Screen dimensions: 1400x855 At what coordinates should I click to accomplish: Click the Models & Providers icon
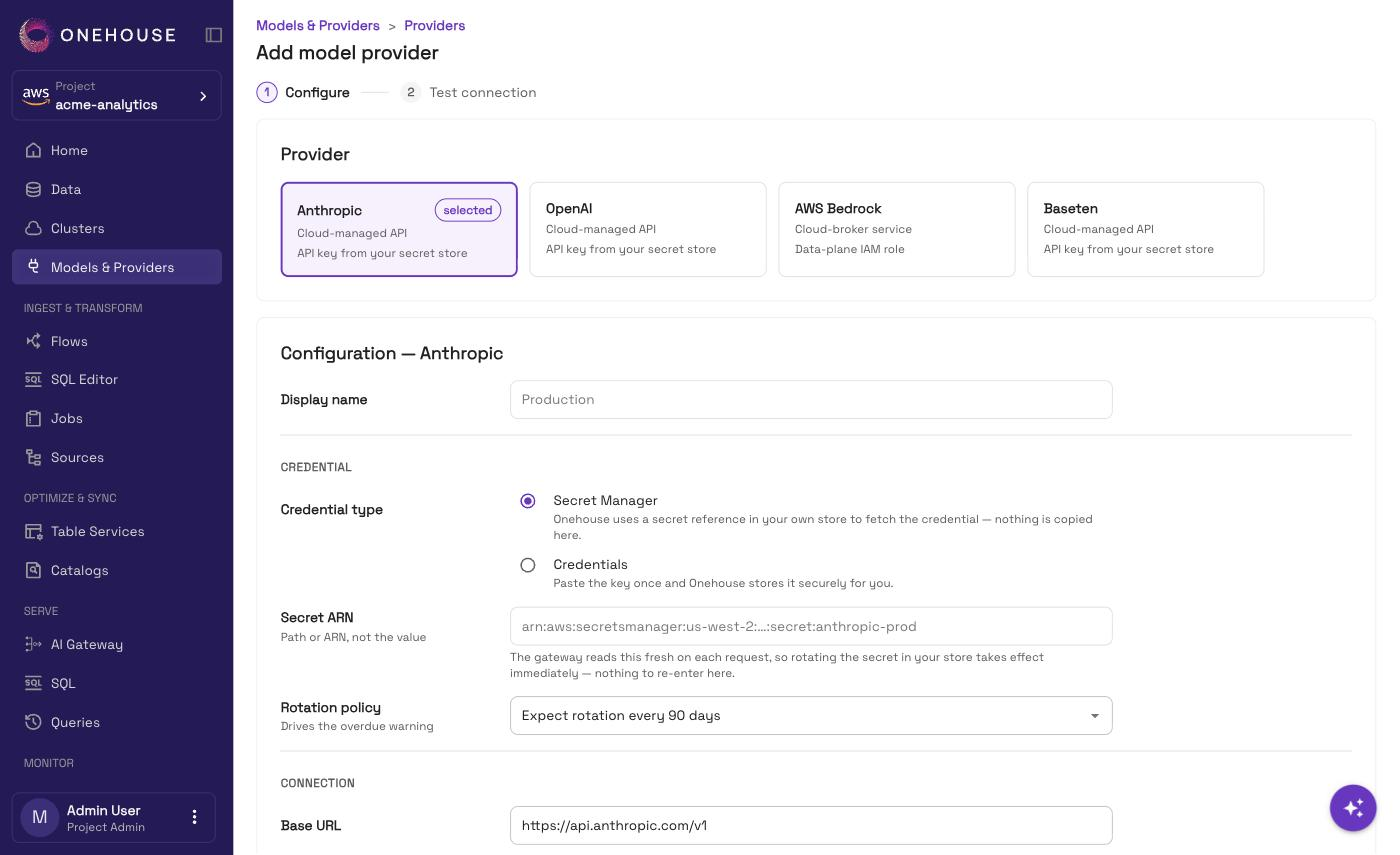[x=33, y=267]
